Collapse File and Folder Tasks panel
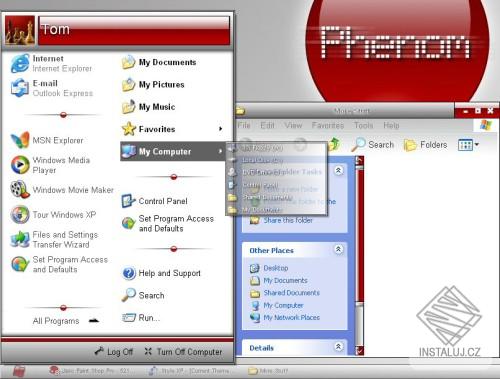Image resolution: width=500 pixels, height=379 pixels. click(338, 171)
